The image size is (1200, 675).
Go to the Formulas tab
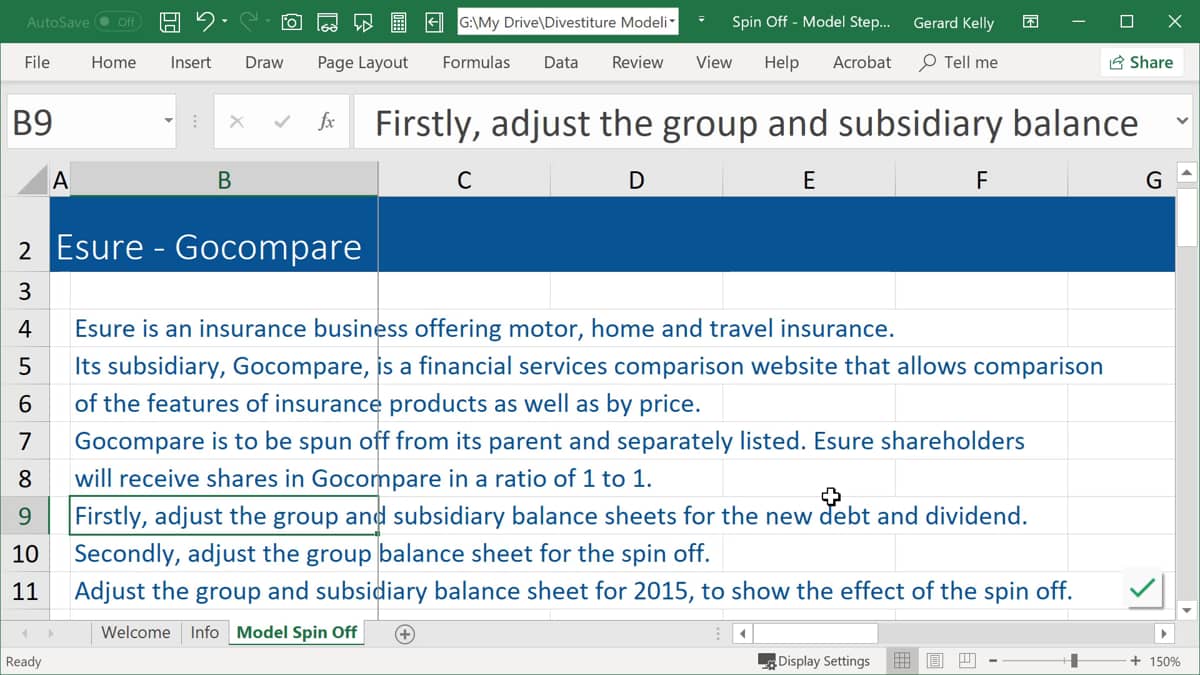point(476,62)
